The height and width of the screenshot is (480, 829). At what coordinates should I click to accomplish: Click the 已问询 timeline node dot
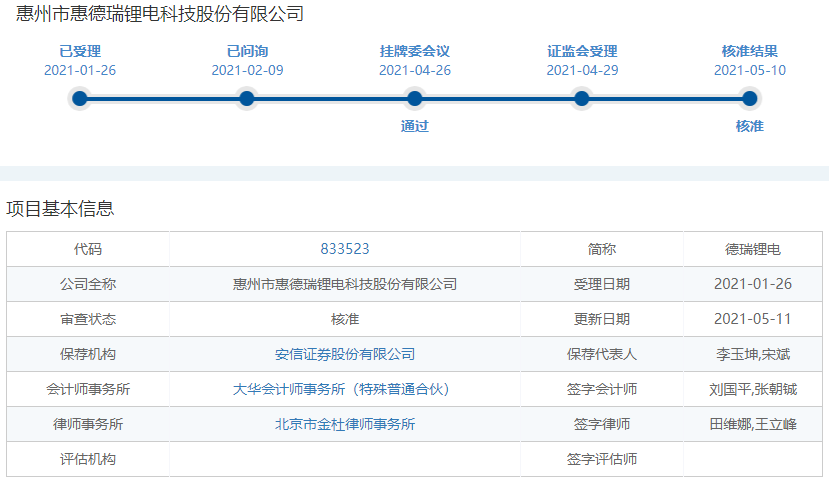(247, 98)
